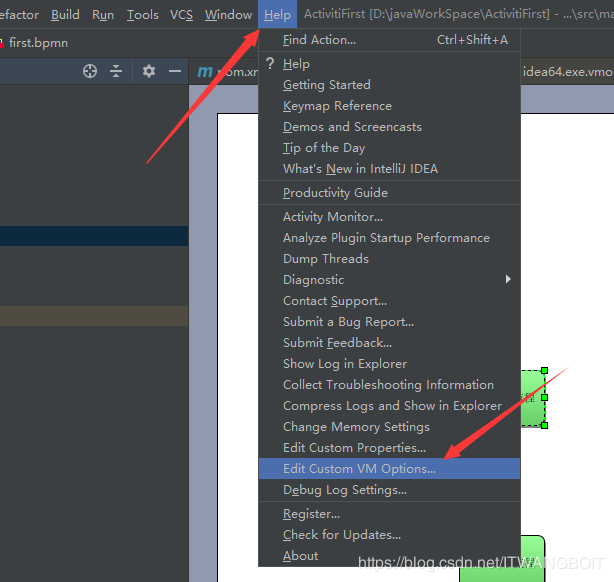Image resolution: width=614 pixels, height=582 pixels.
Task: Click Check for Updates
Action: click(341, 535)
